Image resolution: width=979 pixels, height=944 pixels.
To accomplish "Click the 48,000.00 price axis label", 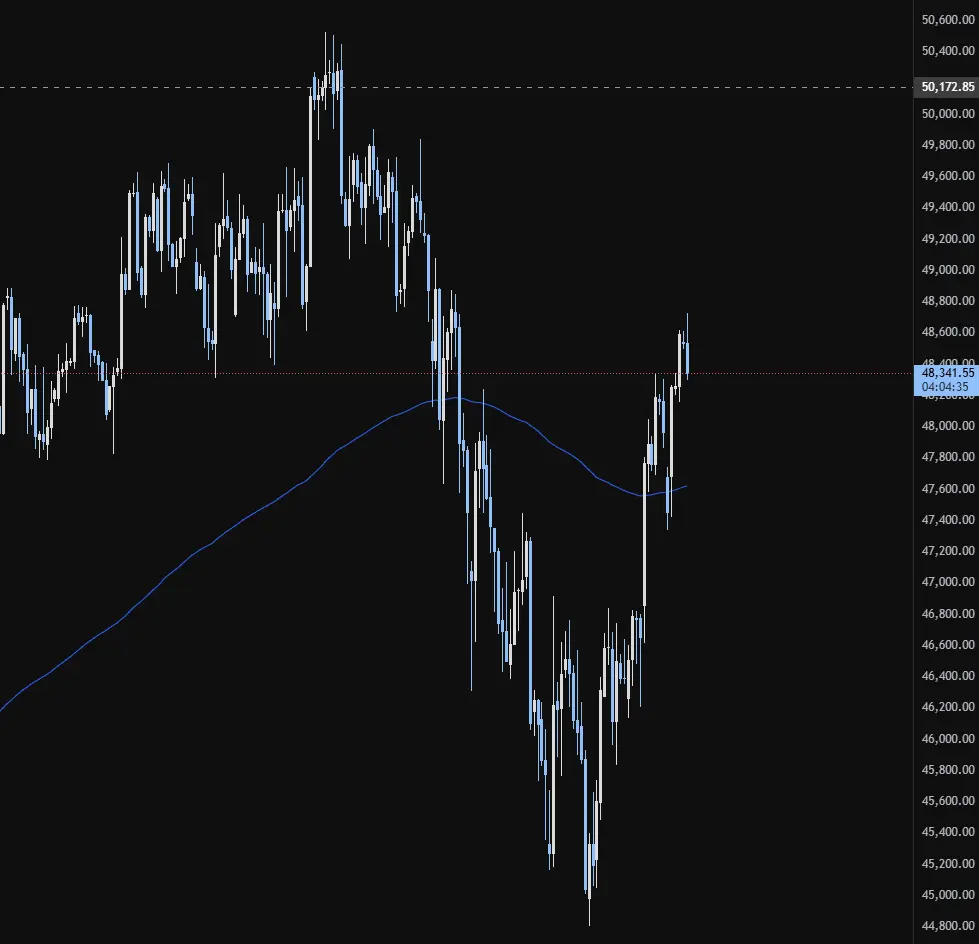I will (947, 426).
